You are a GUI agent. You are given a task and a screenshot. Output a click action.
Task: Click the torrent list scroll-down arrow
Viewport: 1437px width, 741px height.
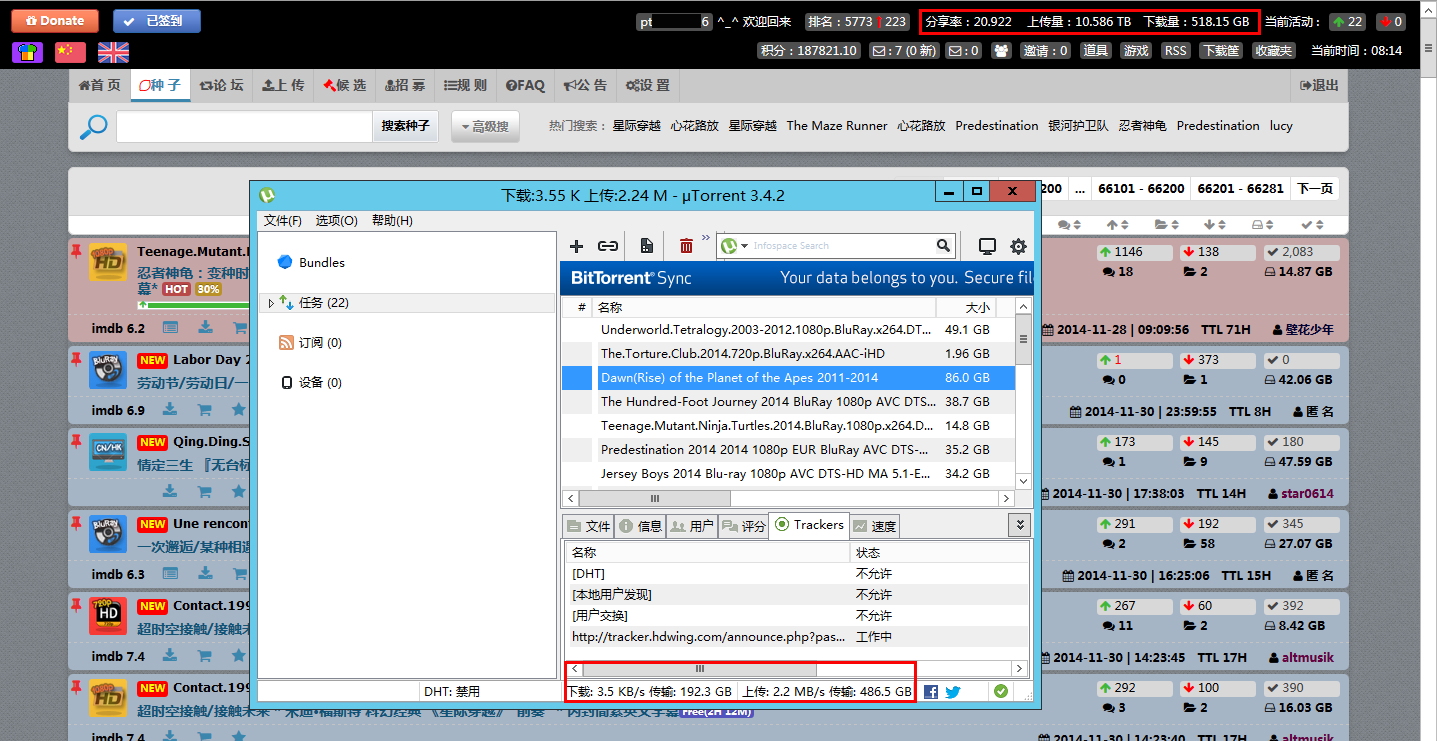(1023, 481)
